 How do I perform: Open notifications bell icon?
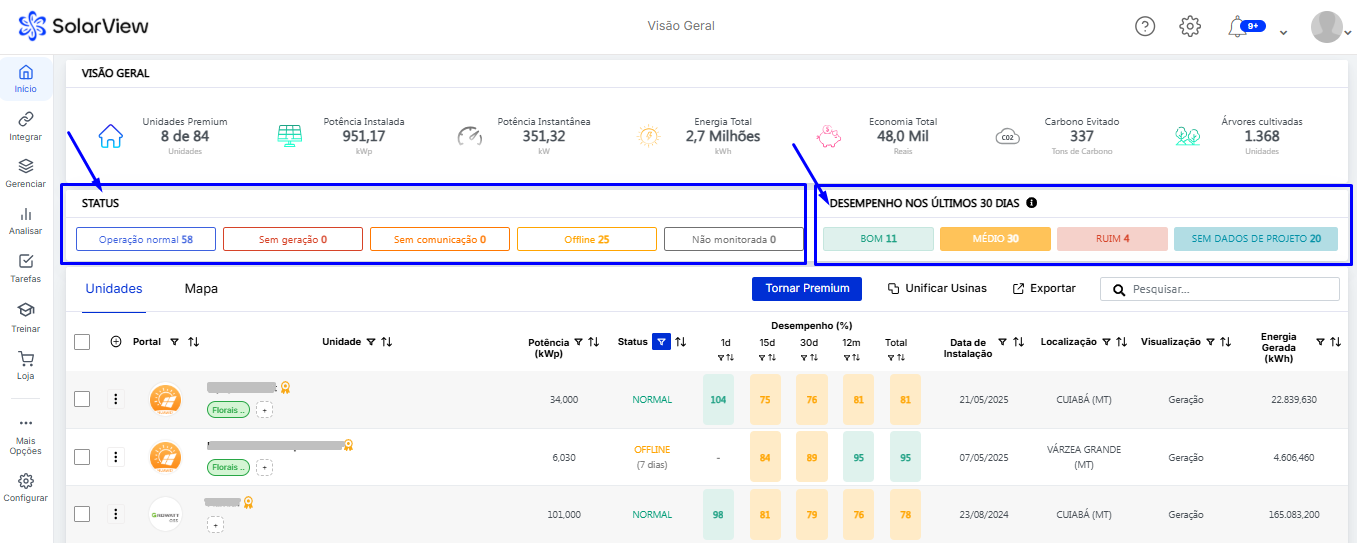(1237, 27)
